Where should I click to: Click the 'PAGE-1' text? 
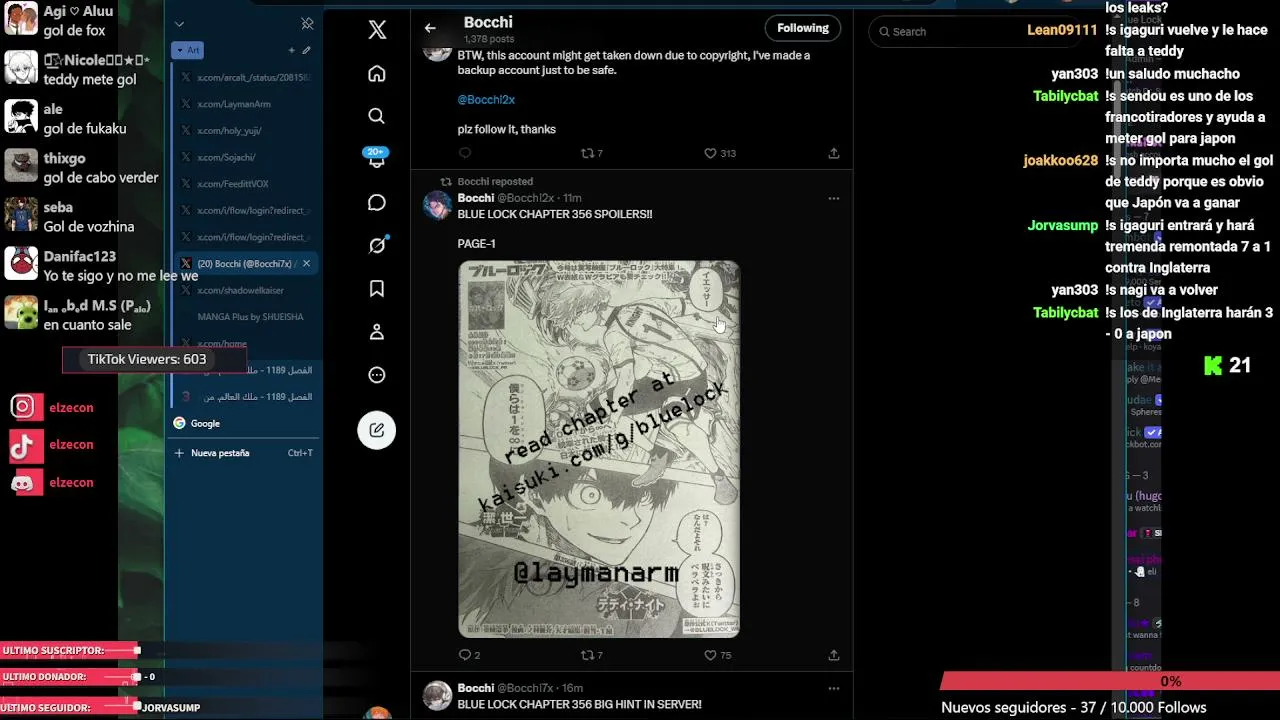pyautogui.click(x=477, y=244)
